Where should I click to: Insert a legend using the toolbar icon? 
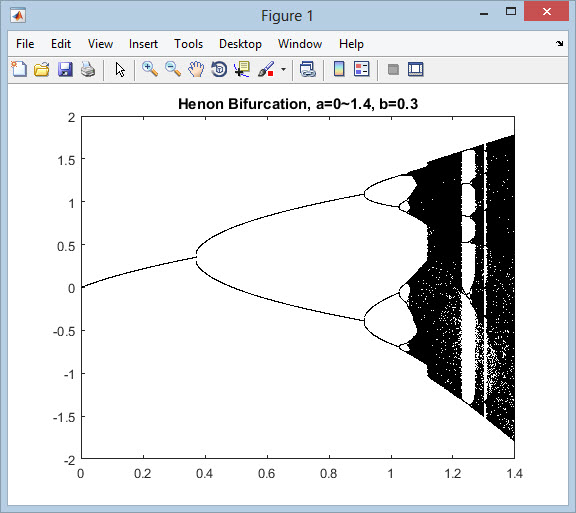pos(361,69)
